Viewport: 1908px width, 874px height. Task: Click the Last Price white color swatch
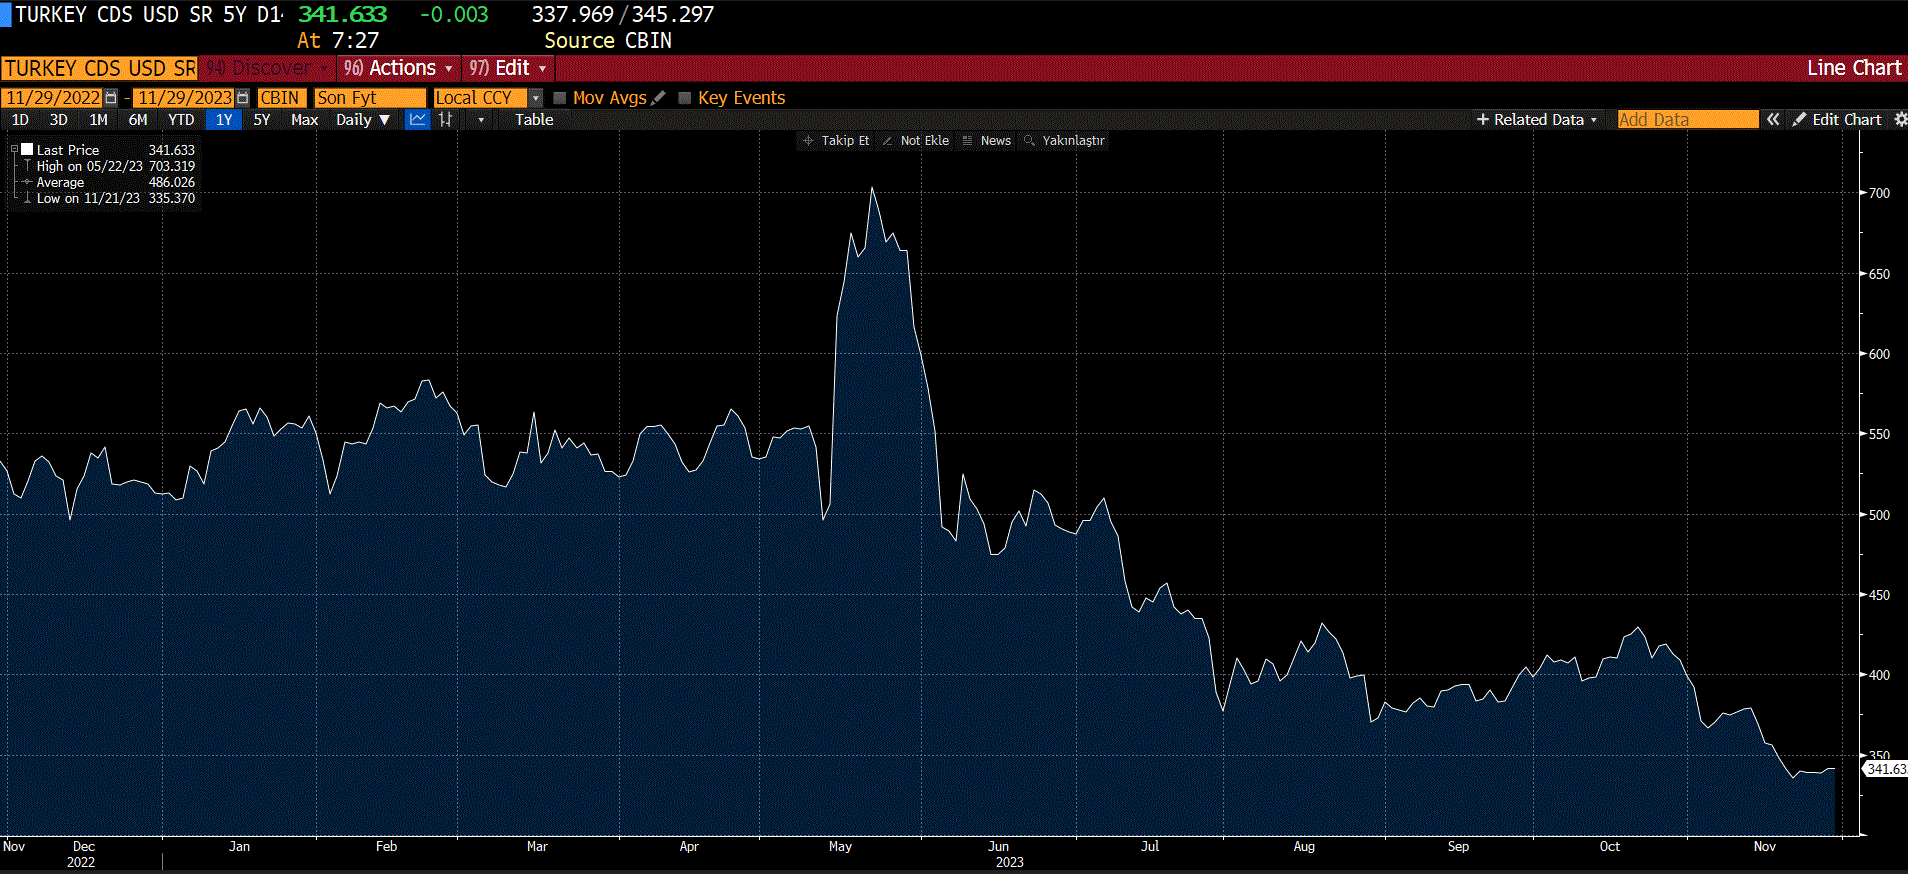coord(28,150)
